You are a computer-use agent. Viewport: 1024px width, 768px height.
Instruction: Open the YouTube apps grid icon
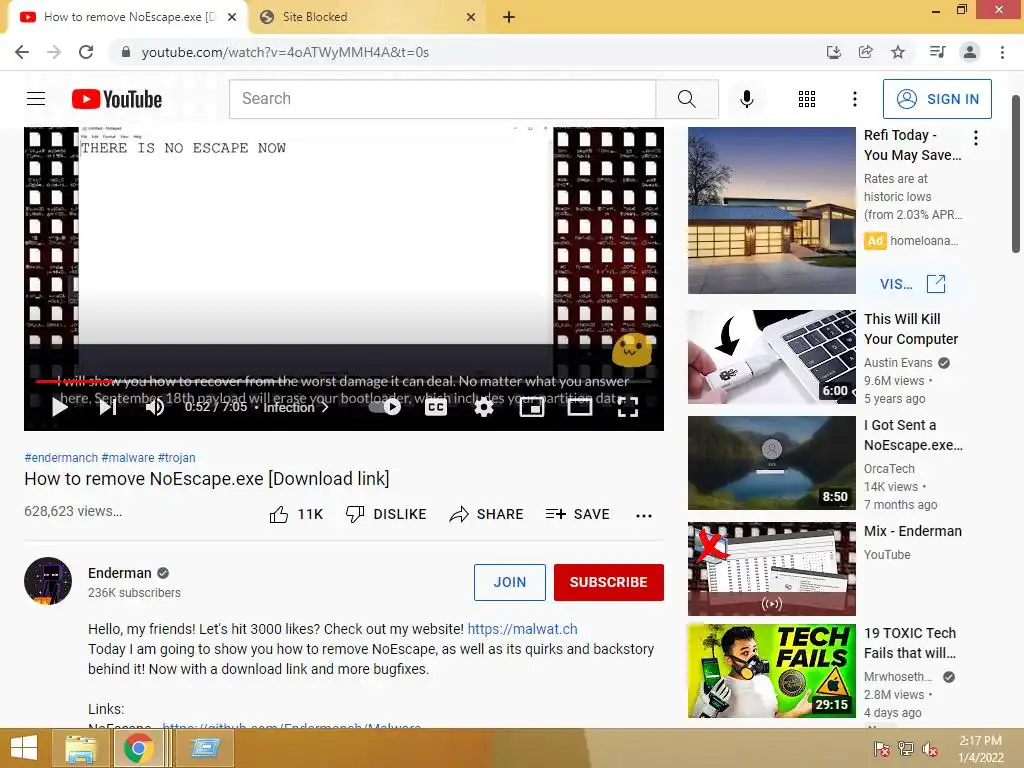tap(807, 99)
